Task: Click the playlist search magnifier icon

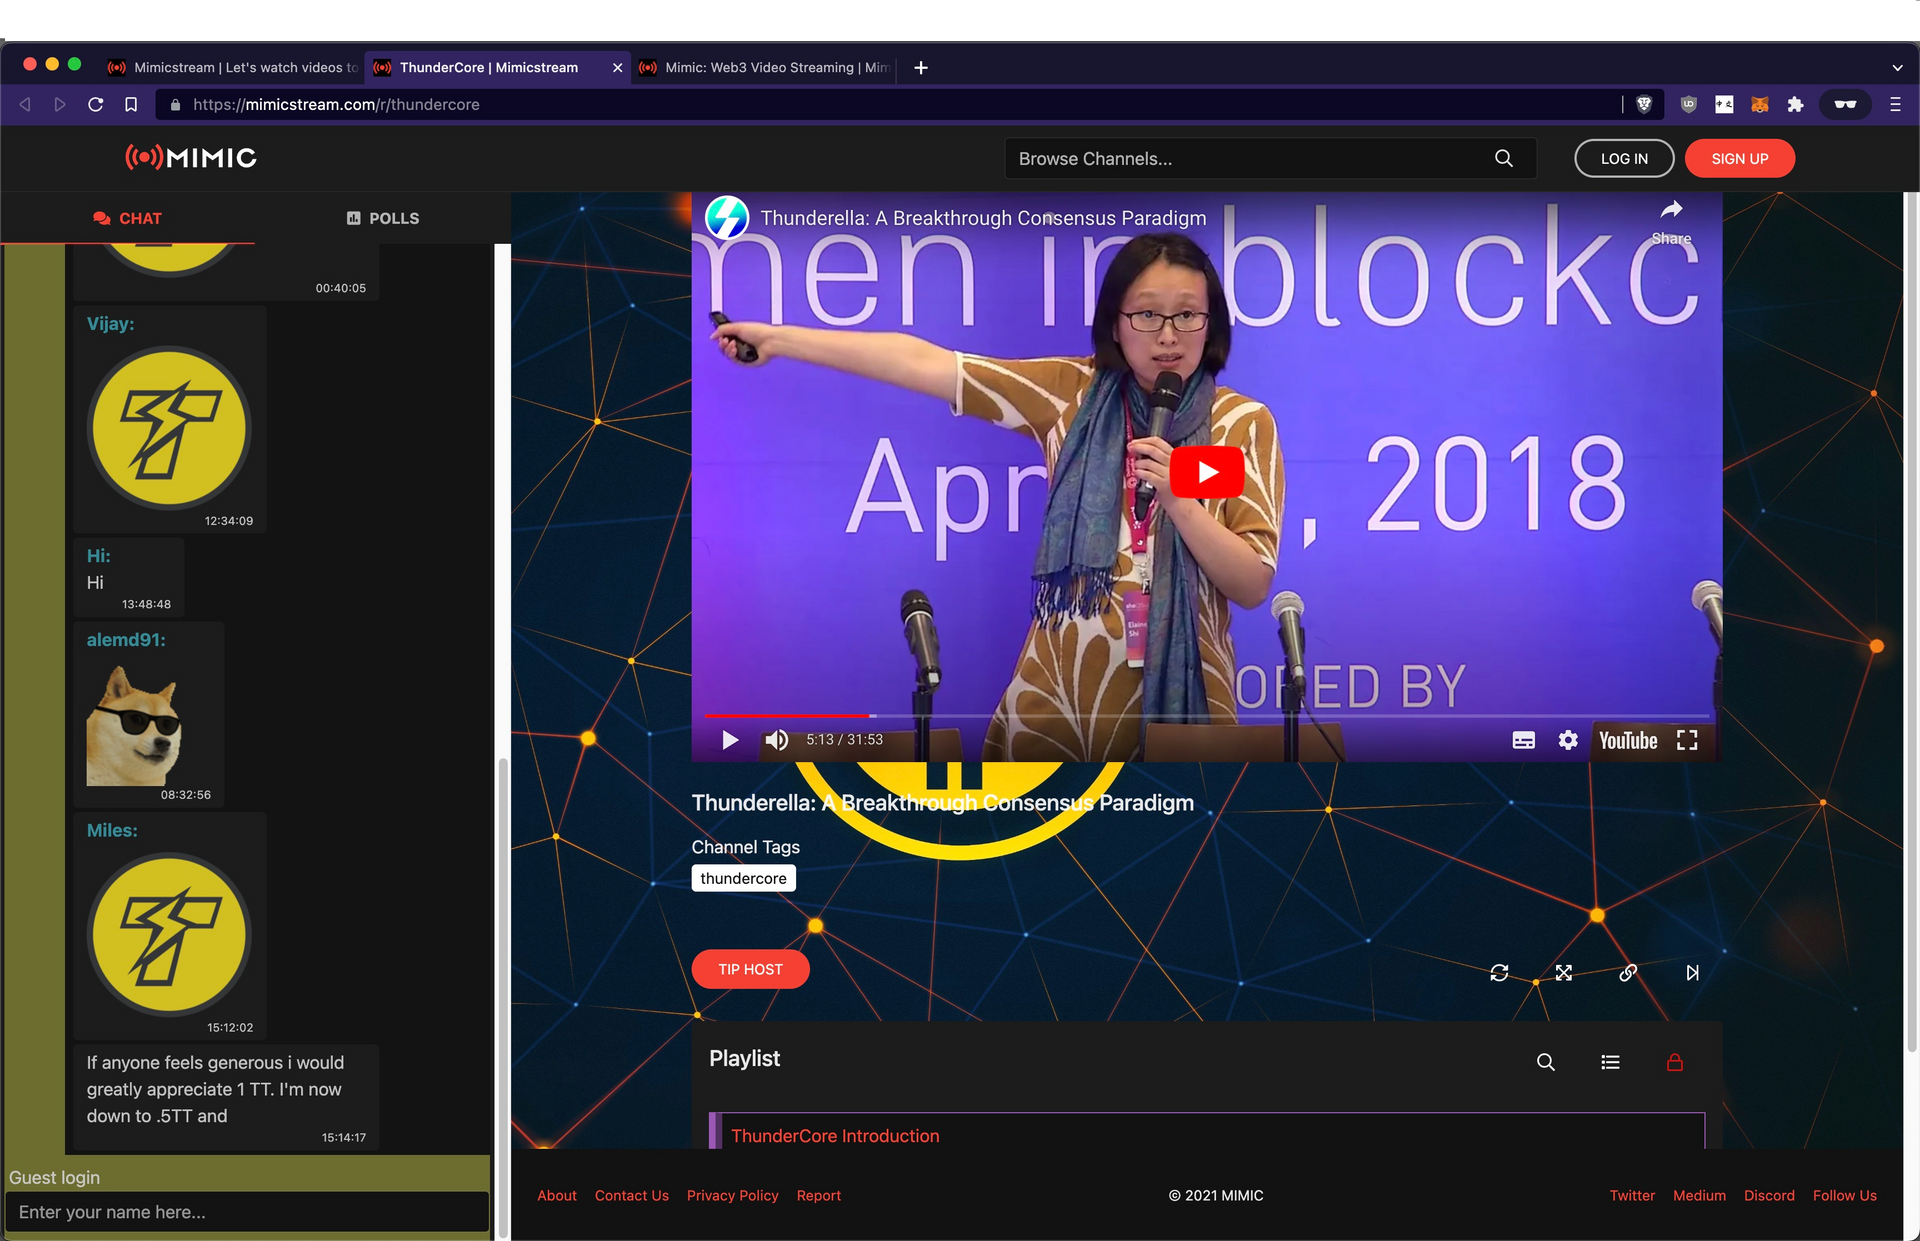Action: 1545,1062
